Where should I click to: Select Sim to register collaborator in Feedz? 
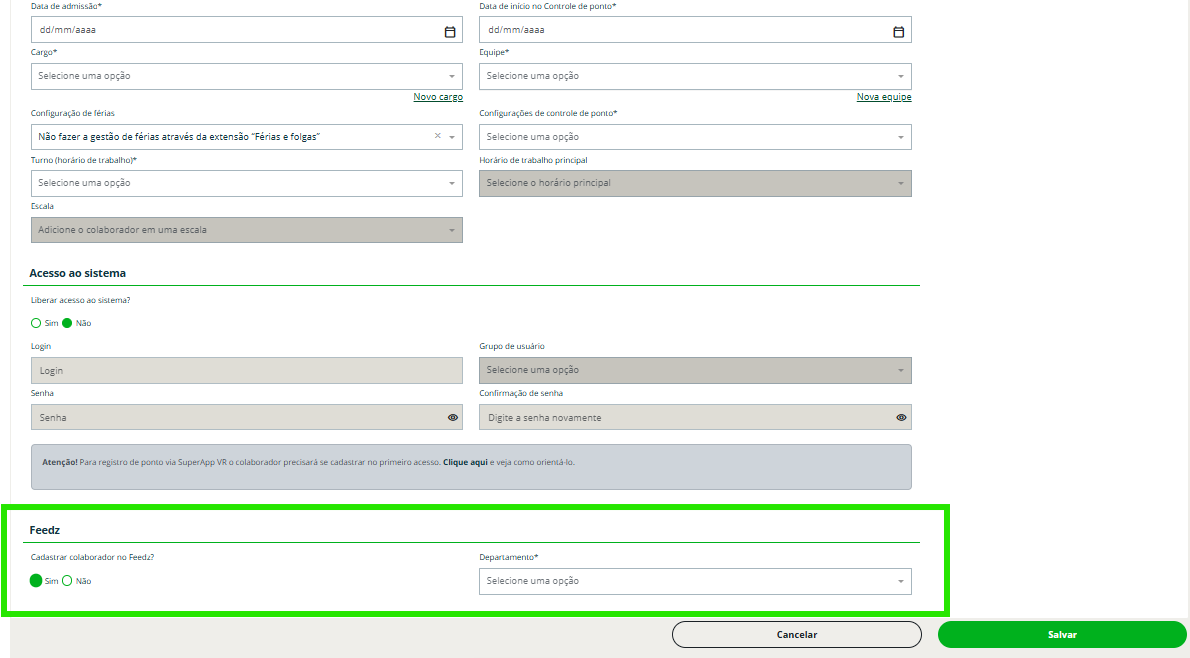point(37,581)
